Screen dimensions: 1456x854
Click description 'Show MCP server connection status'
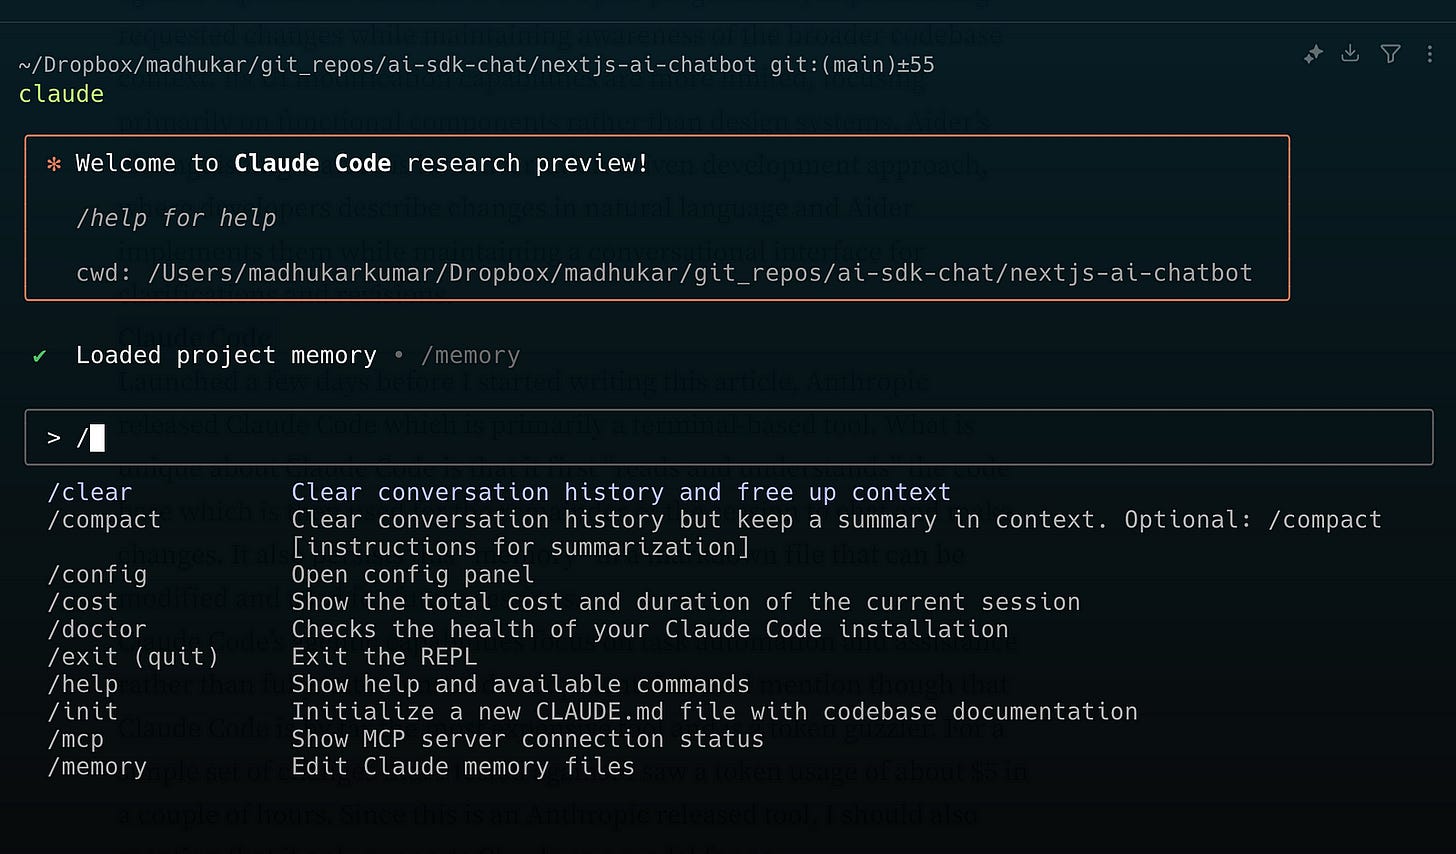(528, 739)
